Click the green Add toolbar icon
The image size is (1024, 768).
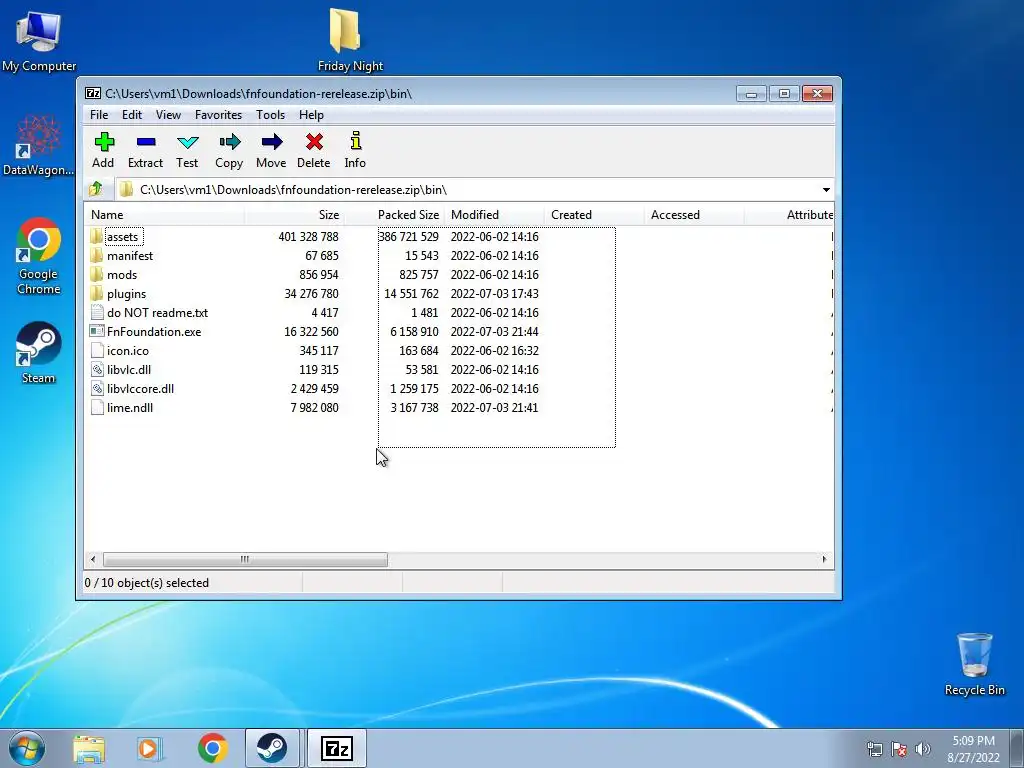click(x=104, y=142)
